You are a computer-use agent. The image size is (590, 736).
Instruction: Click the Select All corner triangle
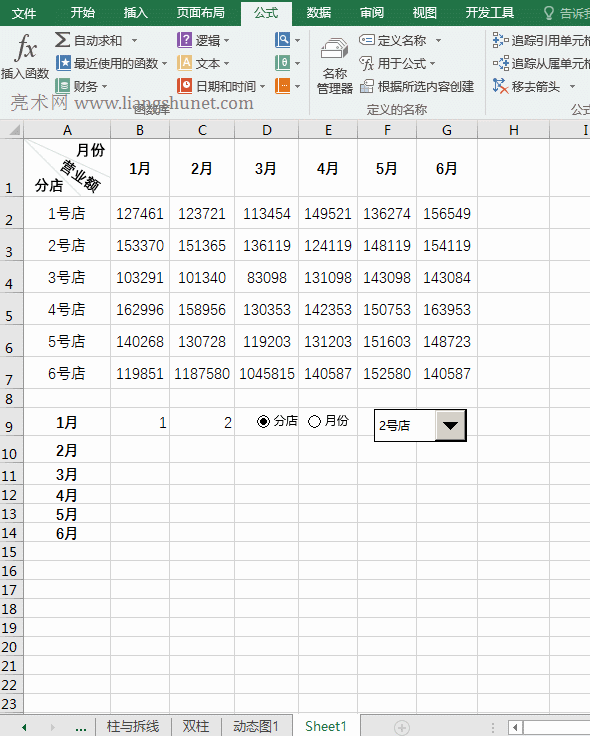tap(14, 130)
